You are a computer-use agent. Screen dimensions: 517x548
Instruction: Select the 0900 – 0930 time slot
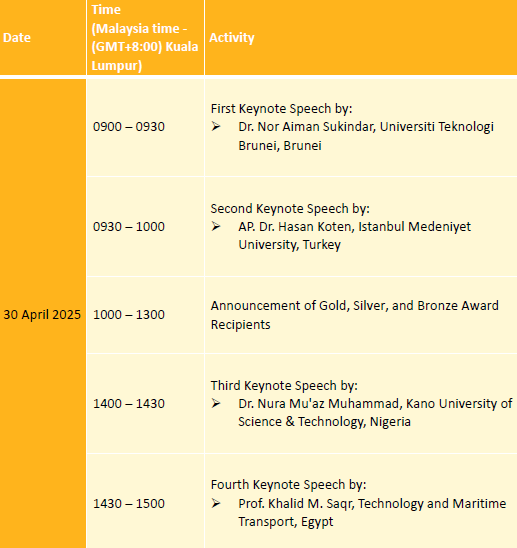pyautogui.click(x=129, y=127)
